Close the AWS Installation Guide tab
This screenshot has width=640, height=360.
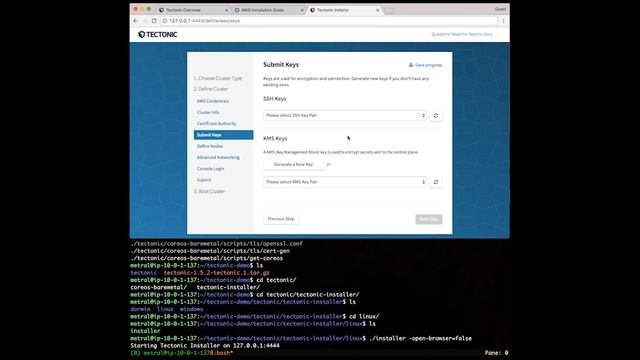302,10
